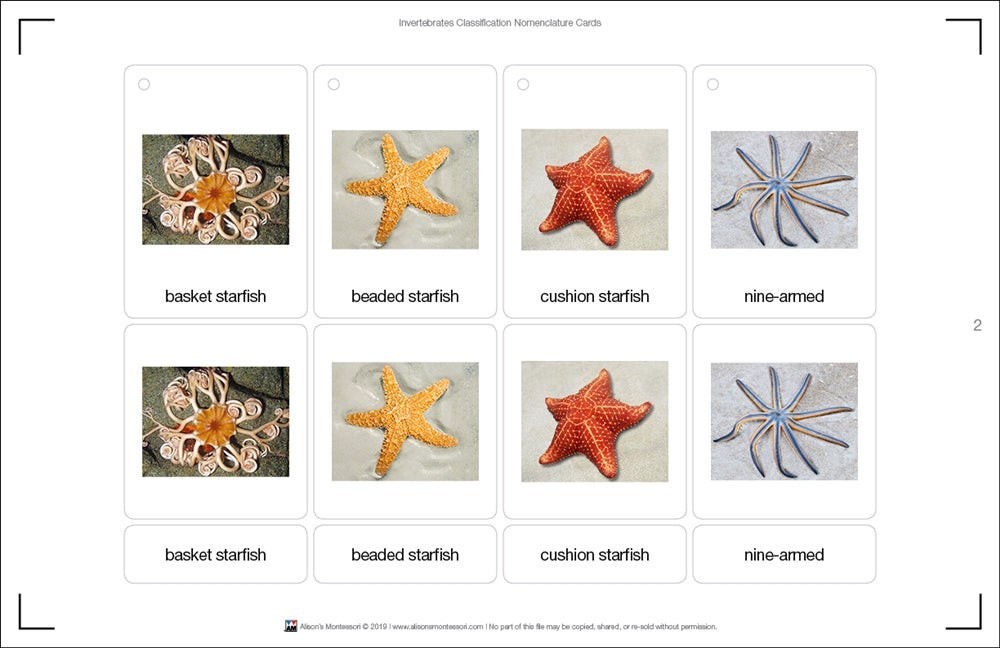Image resolution: width=1000 pixels, height=648 pixels.
Task: Click the "cushion starfish" caption under the top-row photo
Action: (x=594, y=296)
